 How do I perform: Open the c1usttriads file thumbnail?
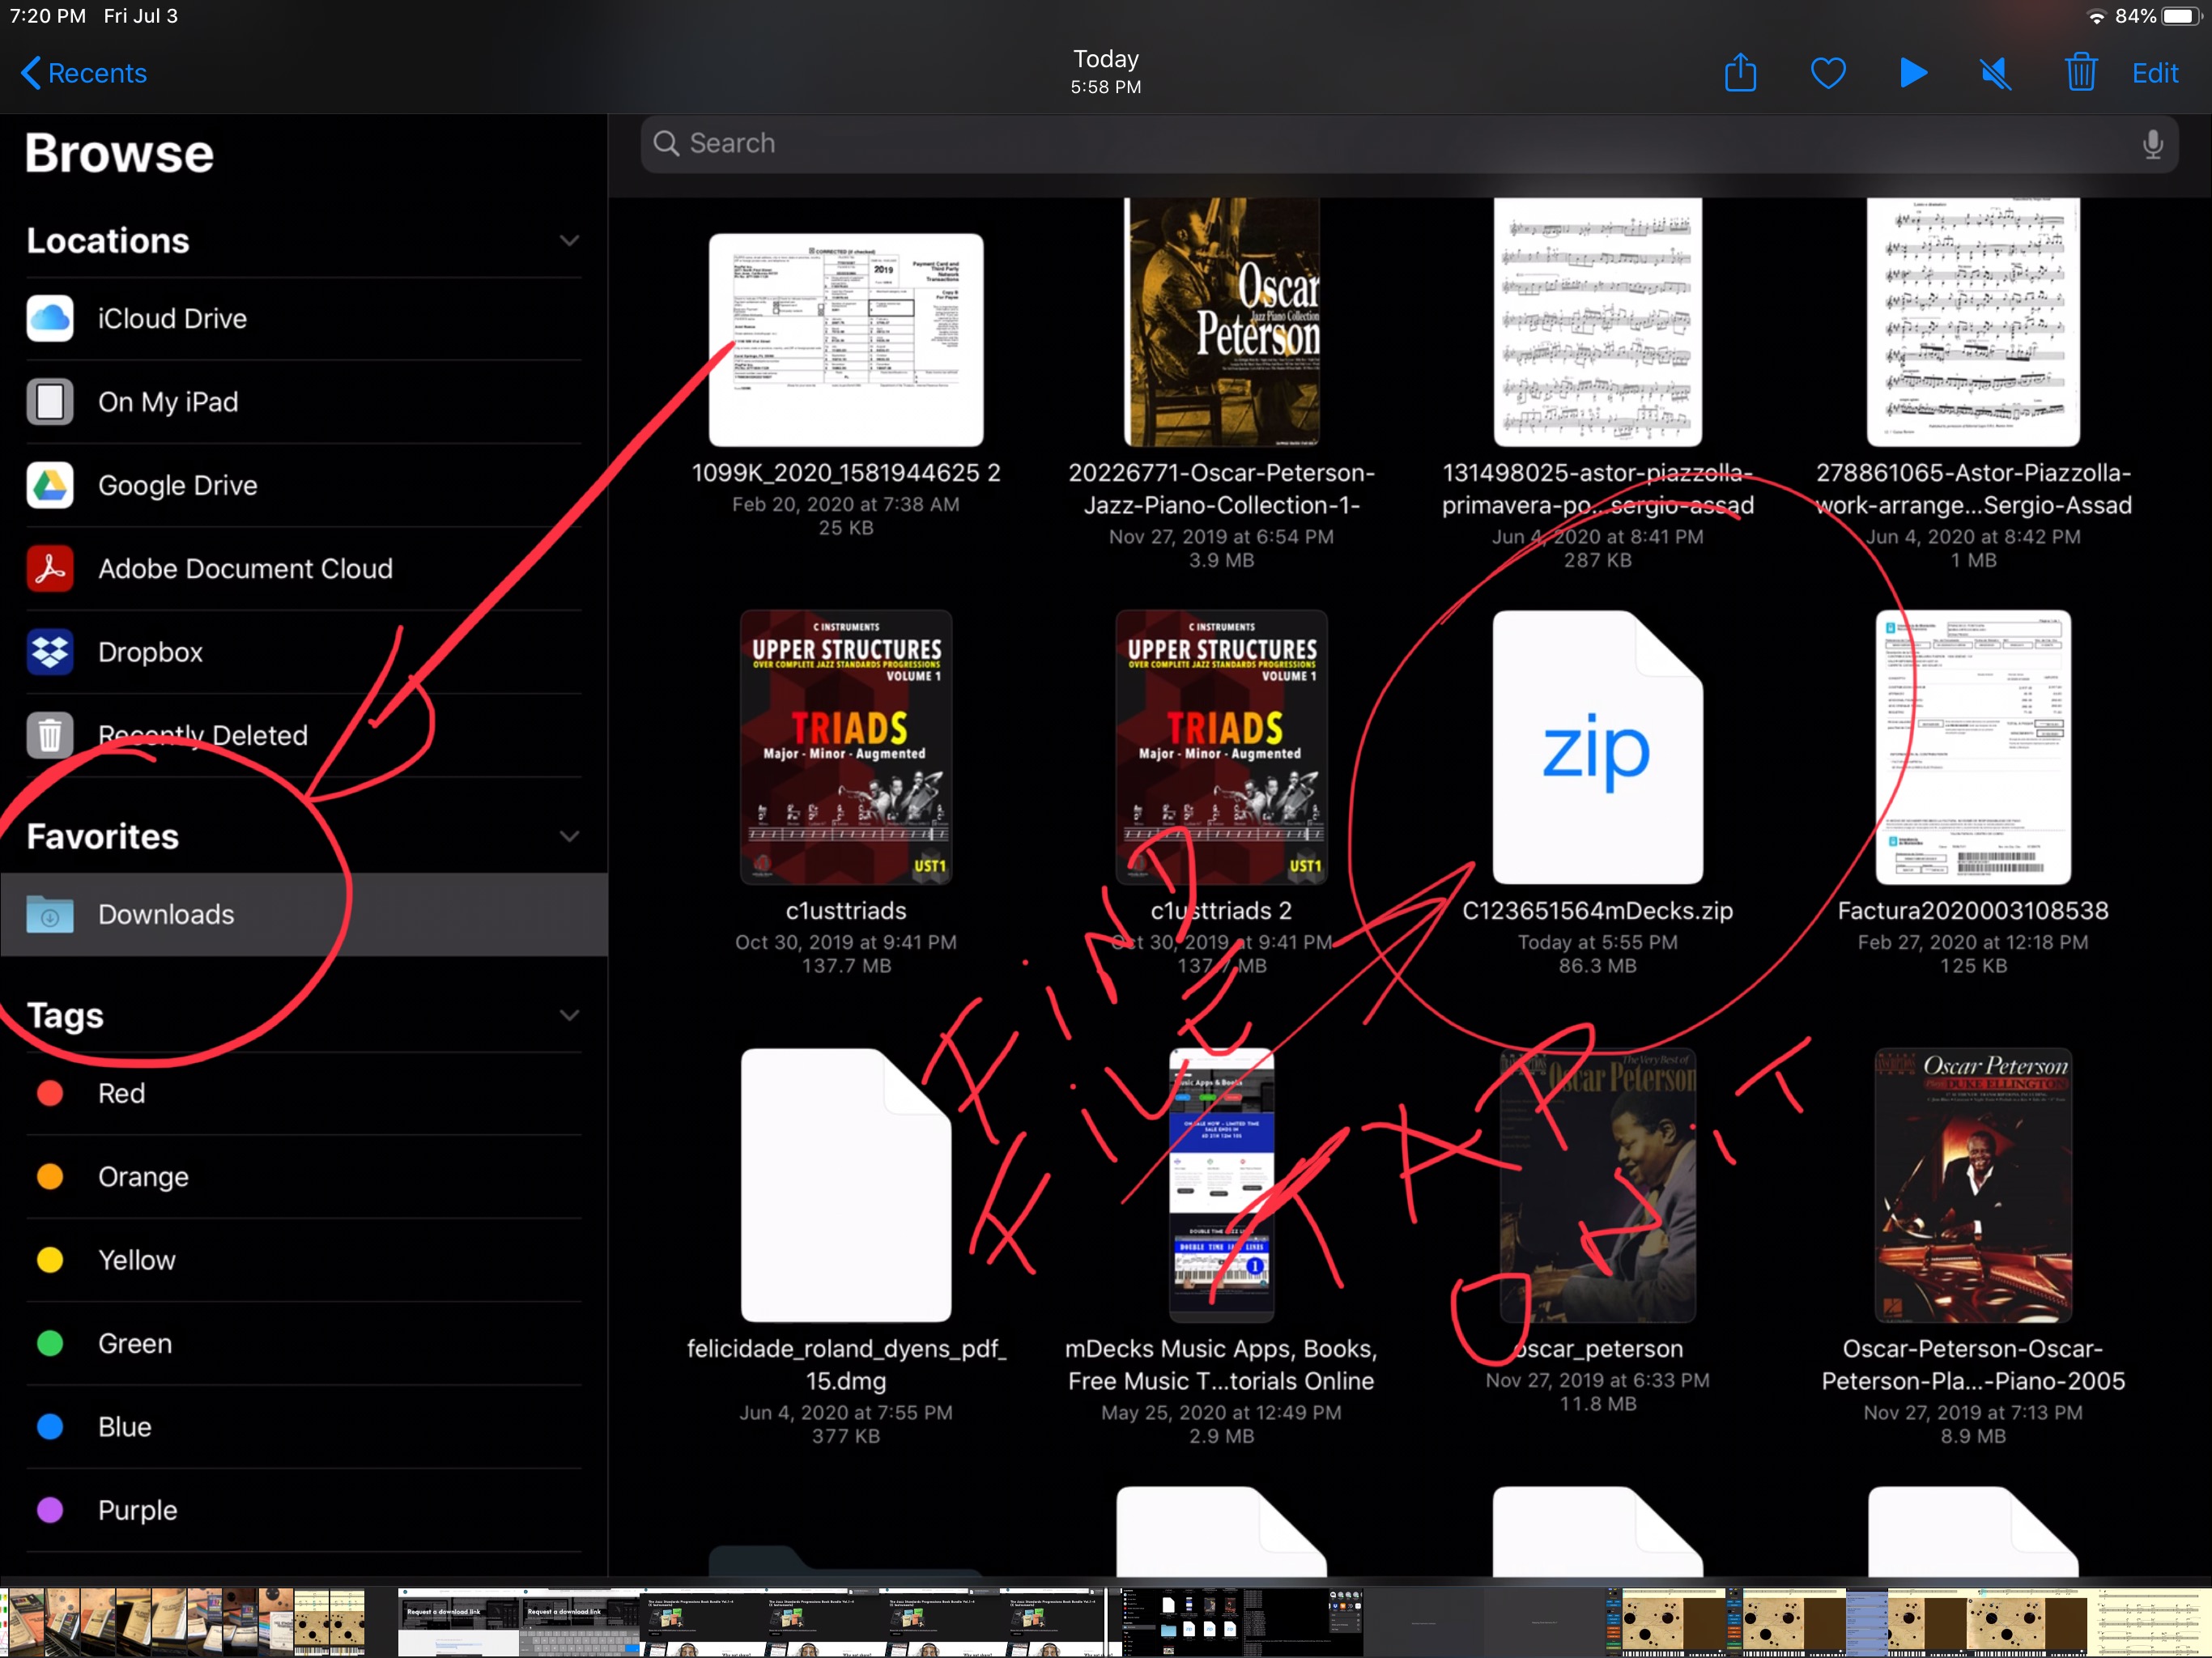pos(846,747)
